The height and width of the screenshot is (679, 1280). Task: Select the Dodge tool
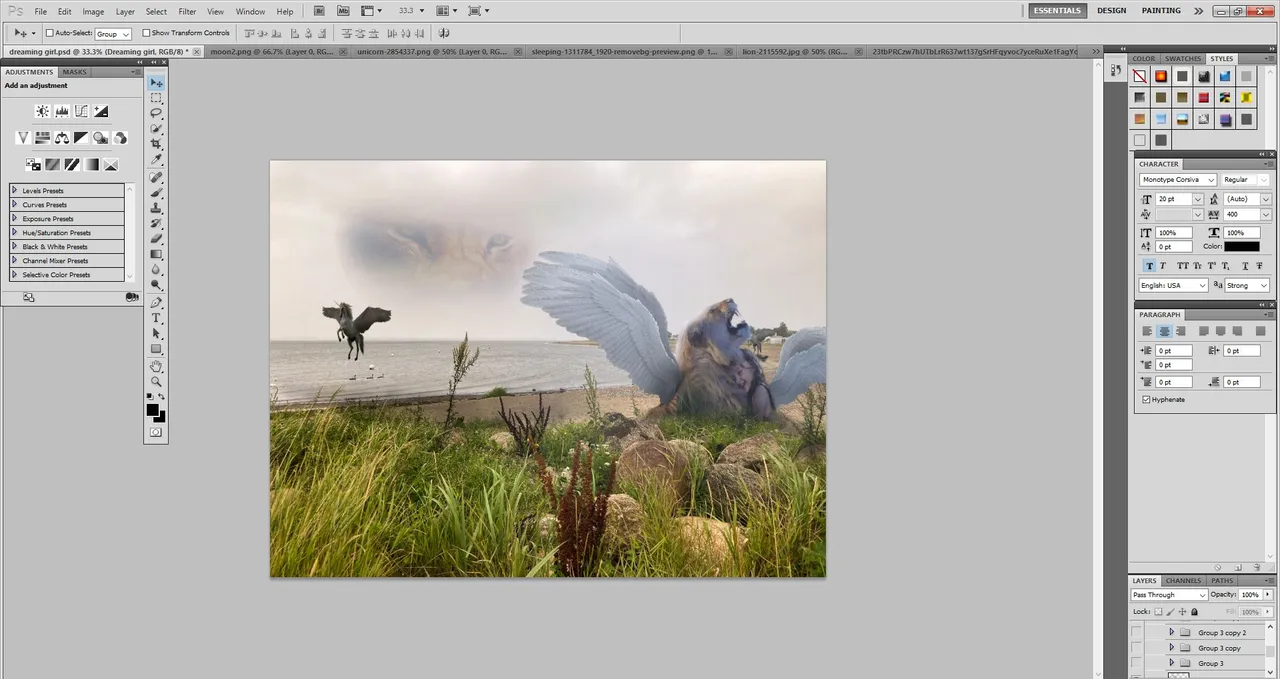pos(156,285)
